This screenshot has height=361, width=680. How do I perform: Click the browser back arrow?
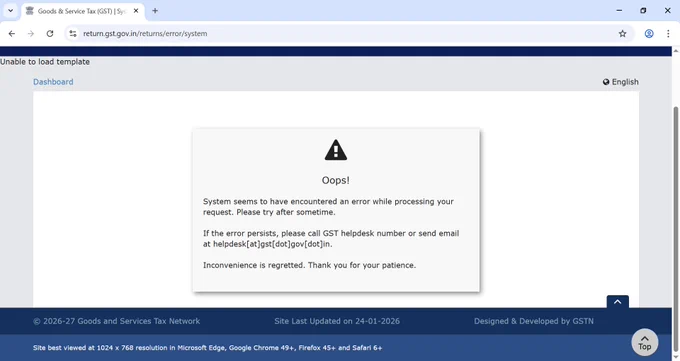(x=12, y=33)
